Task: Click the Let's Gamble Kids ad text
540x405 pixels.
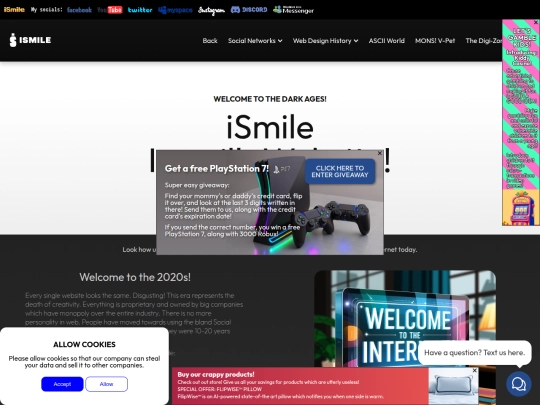Action: click(x=522, y=38)
